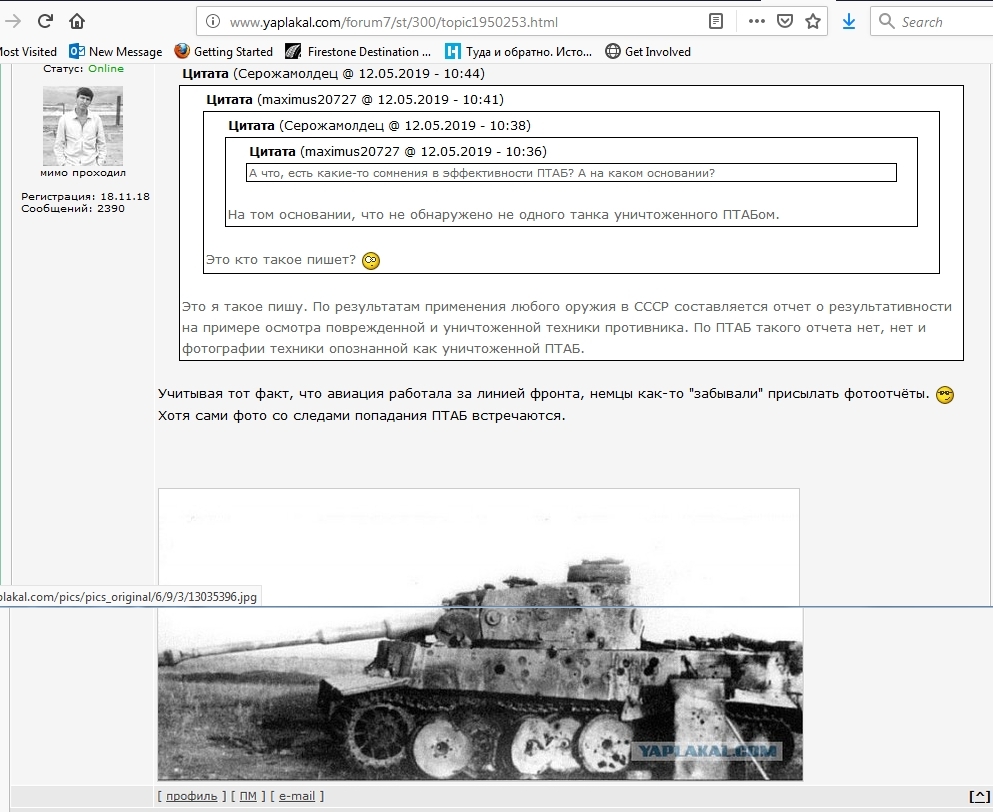The width and height of the screenshot is (993, 812).
Task: Click quote header Серожамолдец 12.05.2019 - 10:38
Action: tap(379, 125)
